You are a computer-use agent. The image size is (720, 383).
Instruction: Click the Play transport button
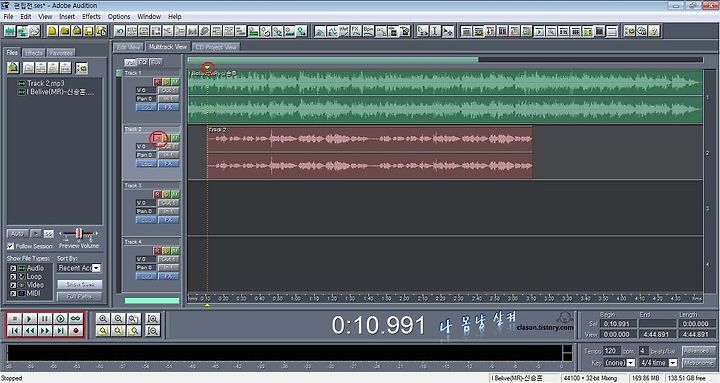[30, 318]
